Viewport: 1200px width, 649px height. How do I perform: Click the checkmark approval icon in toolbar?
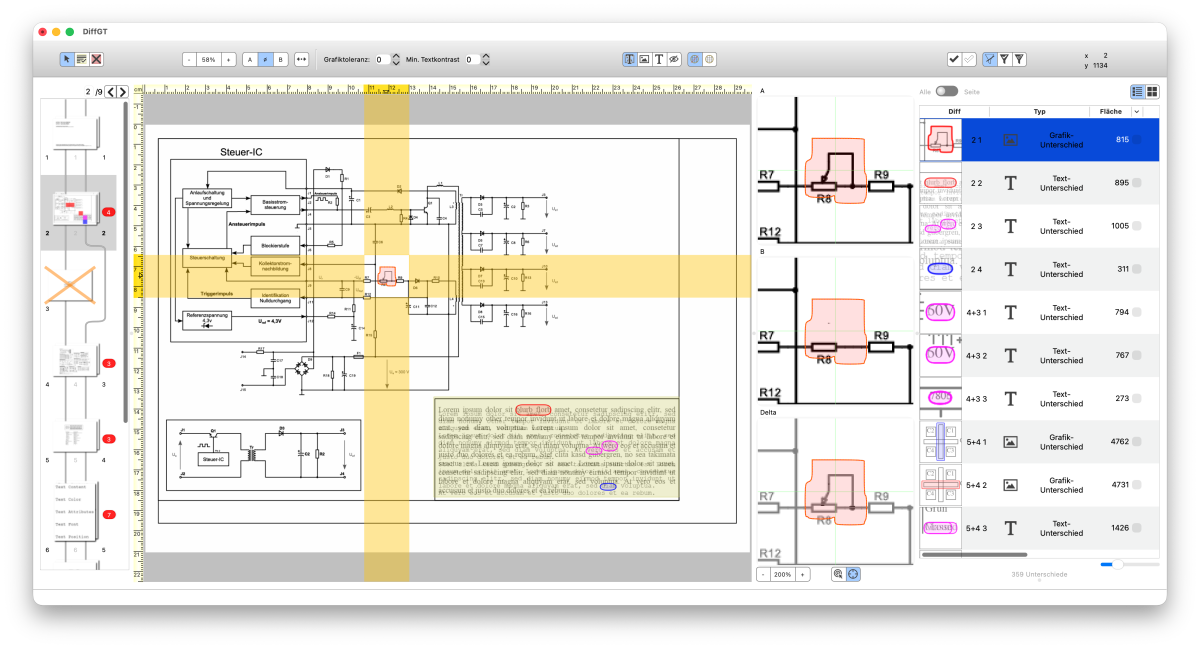[x=953, y=59]
